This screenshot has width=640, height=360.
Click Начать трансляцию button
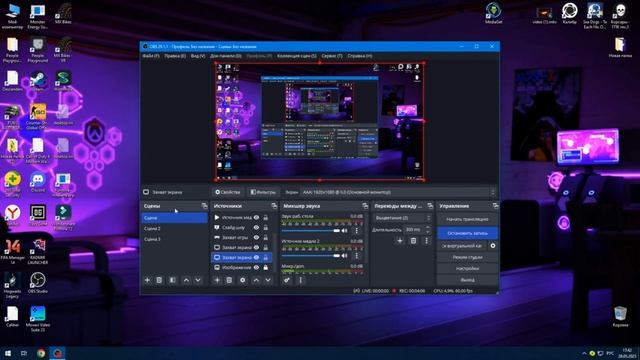(x=467, y=219)
